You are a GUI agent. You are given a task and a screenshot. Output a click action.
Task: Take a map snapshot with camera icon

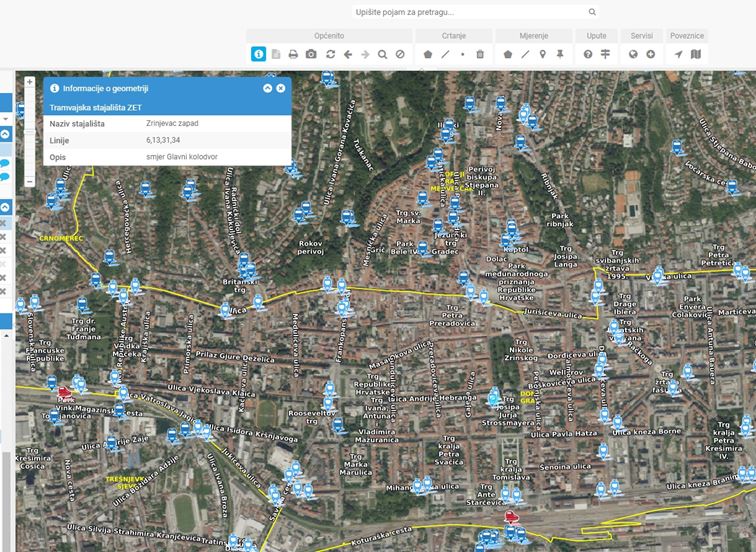pos(311,54)
